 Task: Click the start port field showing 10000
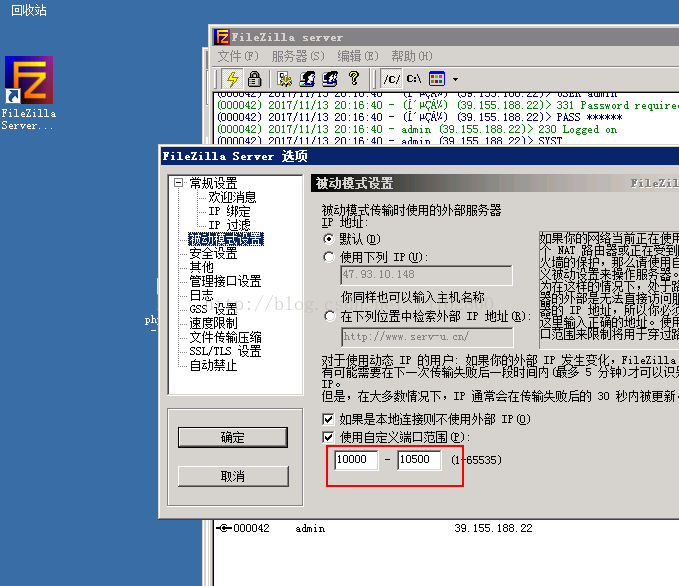356,460
